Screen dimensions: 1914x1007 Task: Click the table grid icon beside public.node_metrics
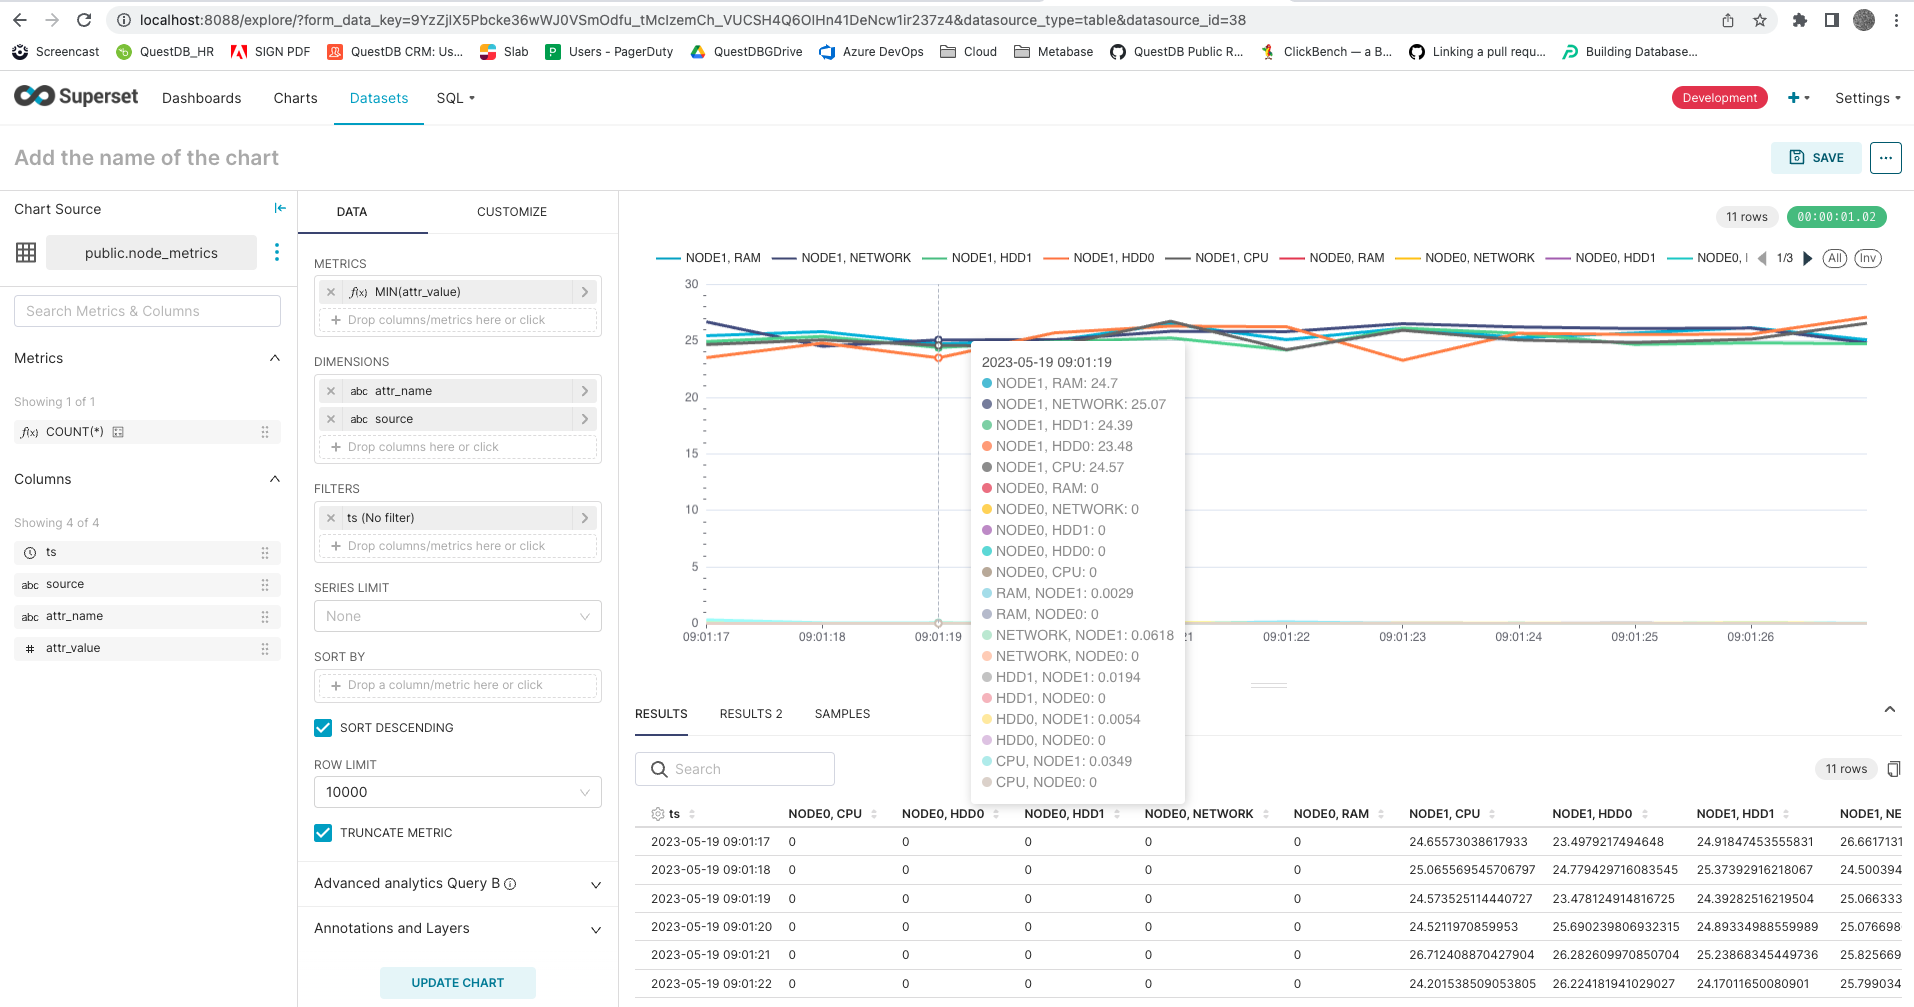point(26,253)
